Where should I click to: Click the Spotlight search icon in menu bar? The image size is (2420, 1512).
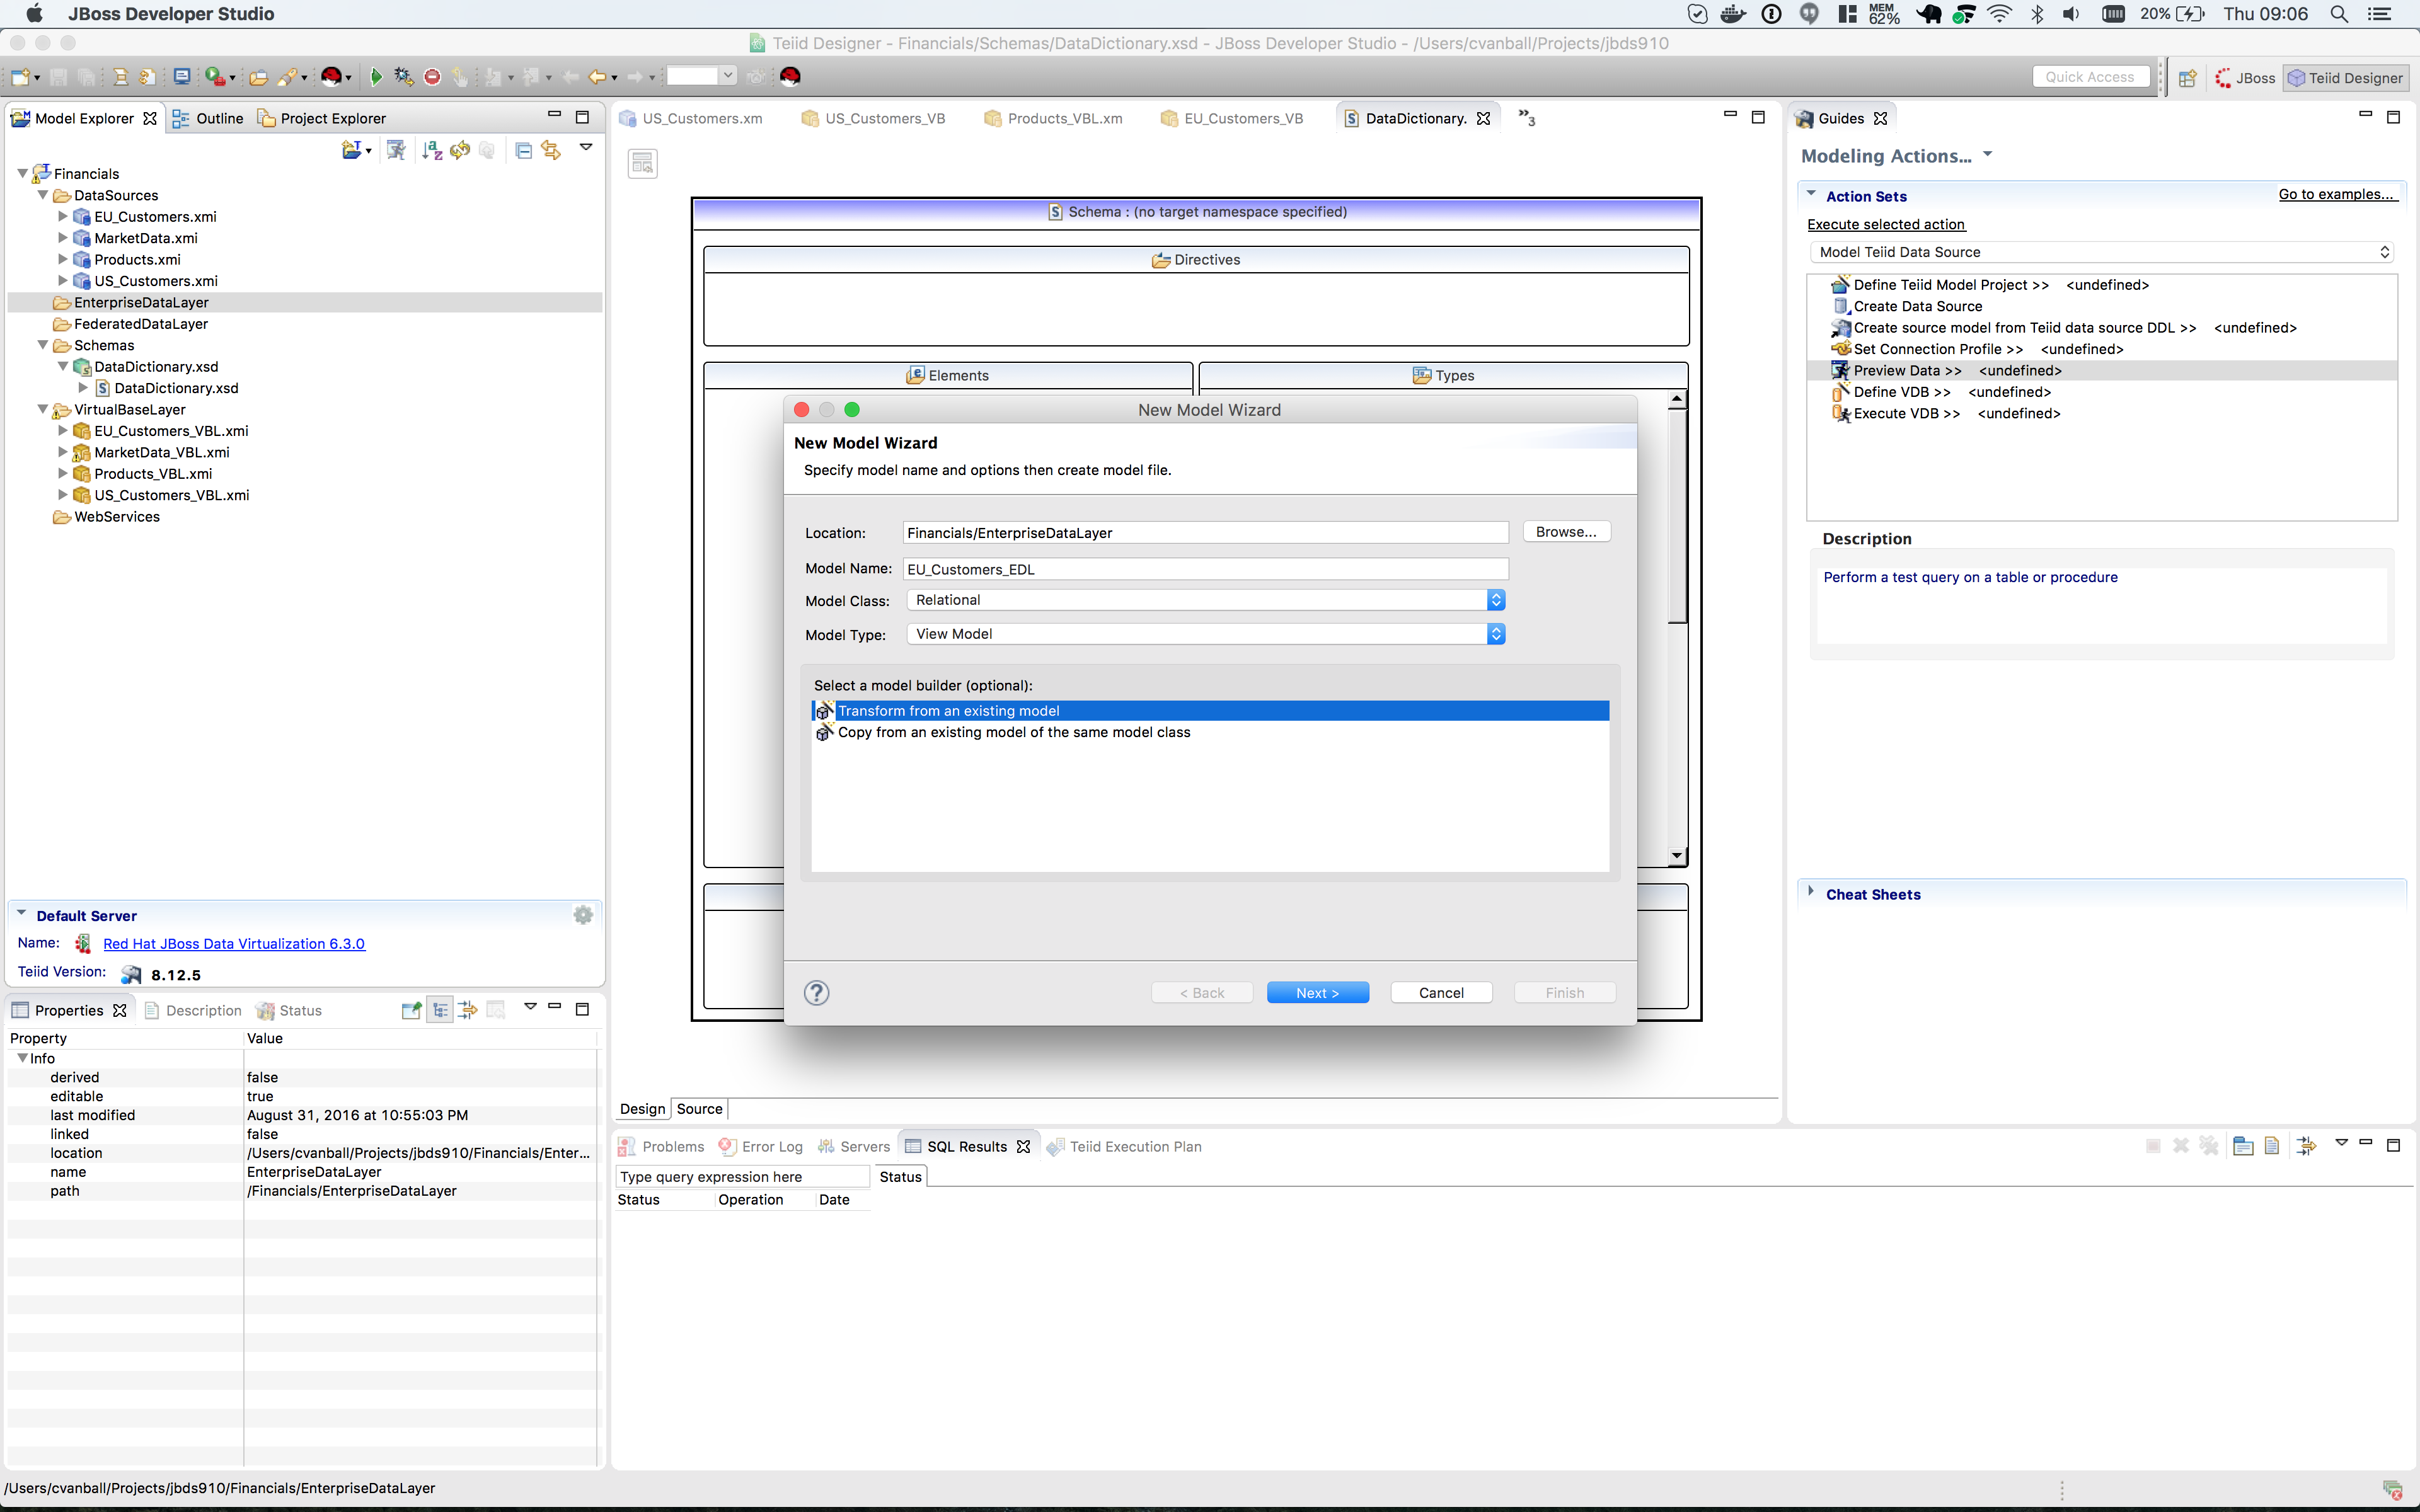[2338, 14]
